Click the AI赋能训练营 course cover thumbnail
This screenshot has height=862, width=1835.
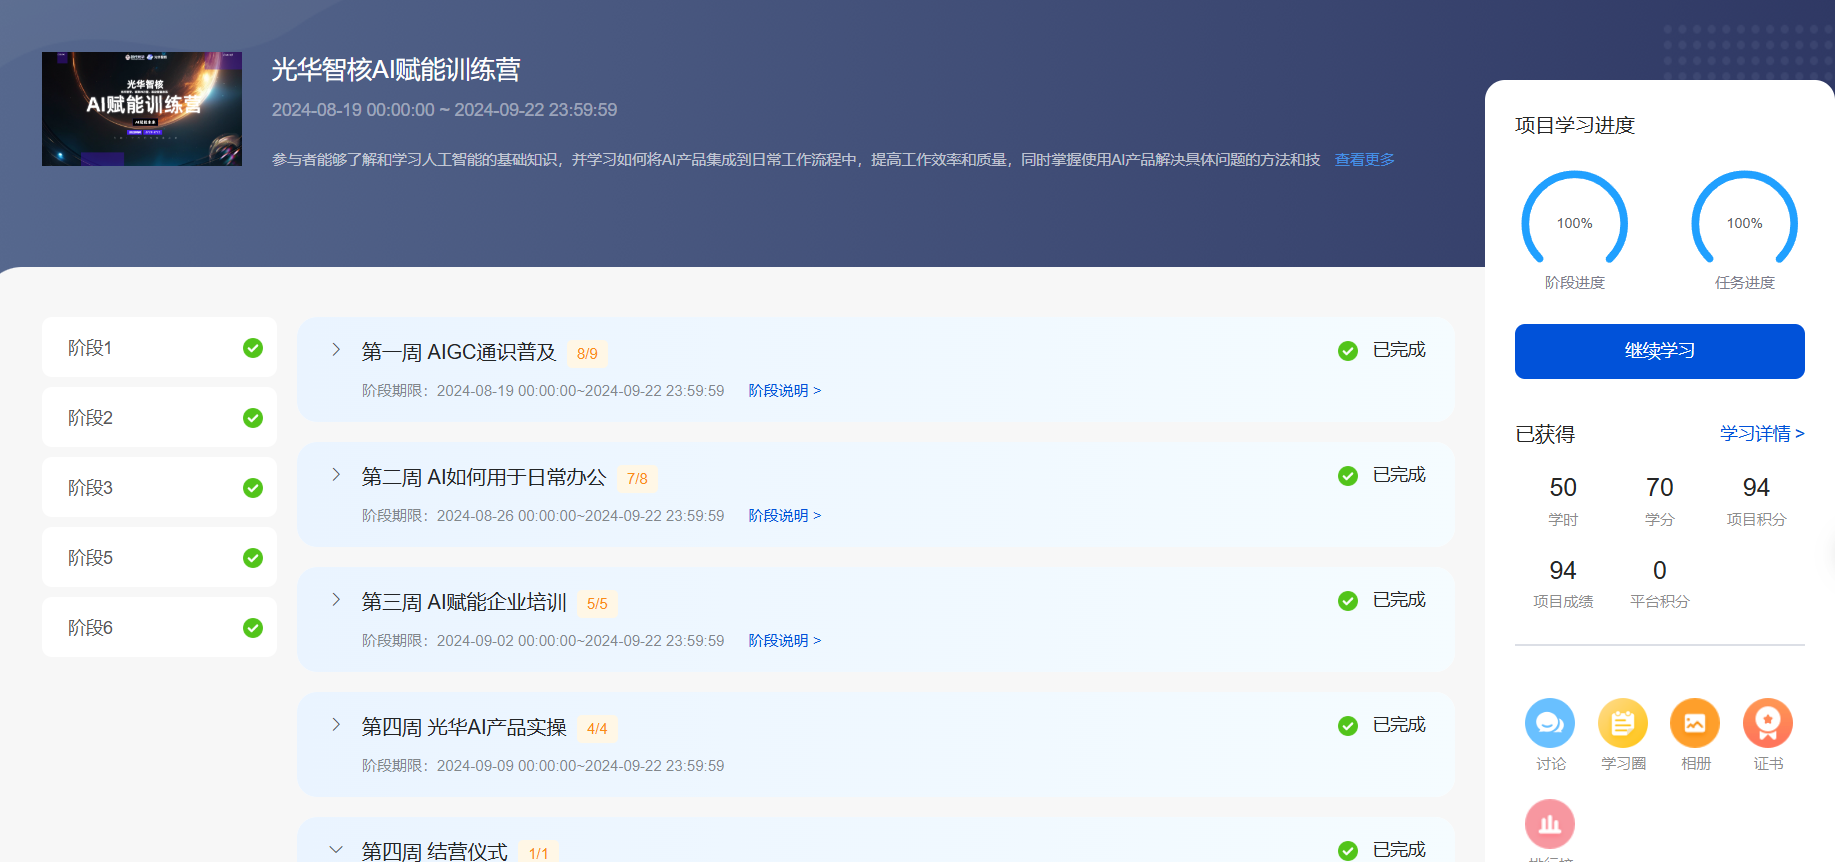click(142, 109)
